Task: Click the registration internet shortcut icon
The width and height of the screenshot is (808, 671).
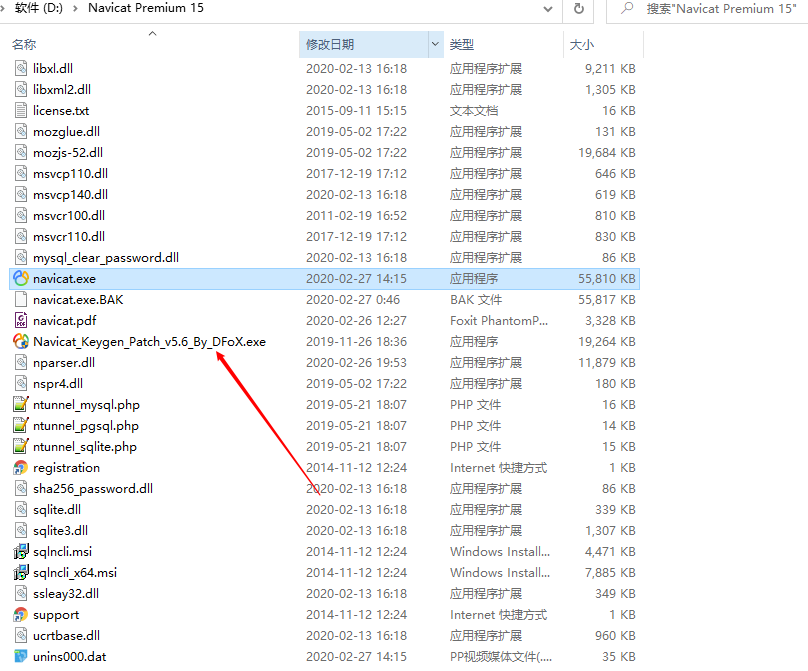Action: pos(21,468)
